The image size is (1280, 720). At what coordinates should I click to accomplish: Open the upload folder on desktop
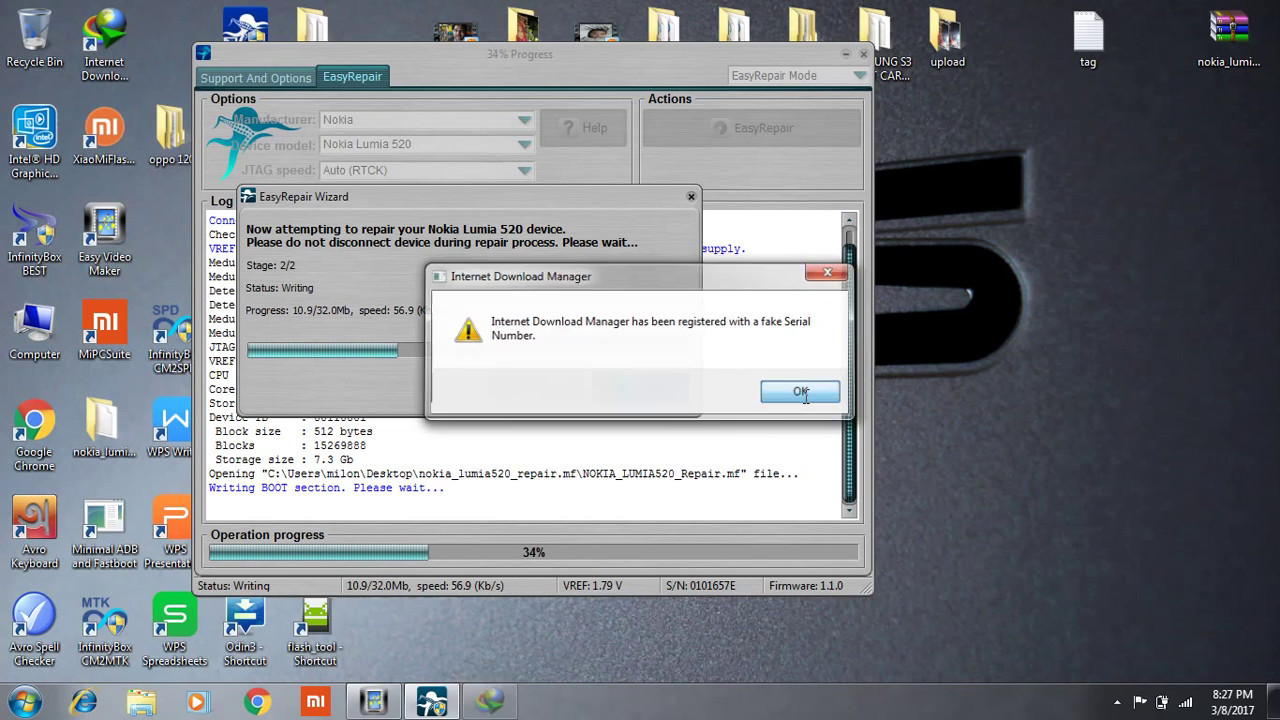coord(947,38)
